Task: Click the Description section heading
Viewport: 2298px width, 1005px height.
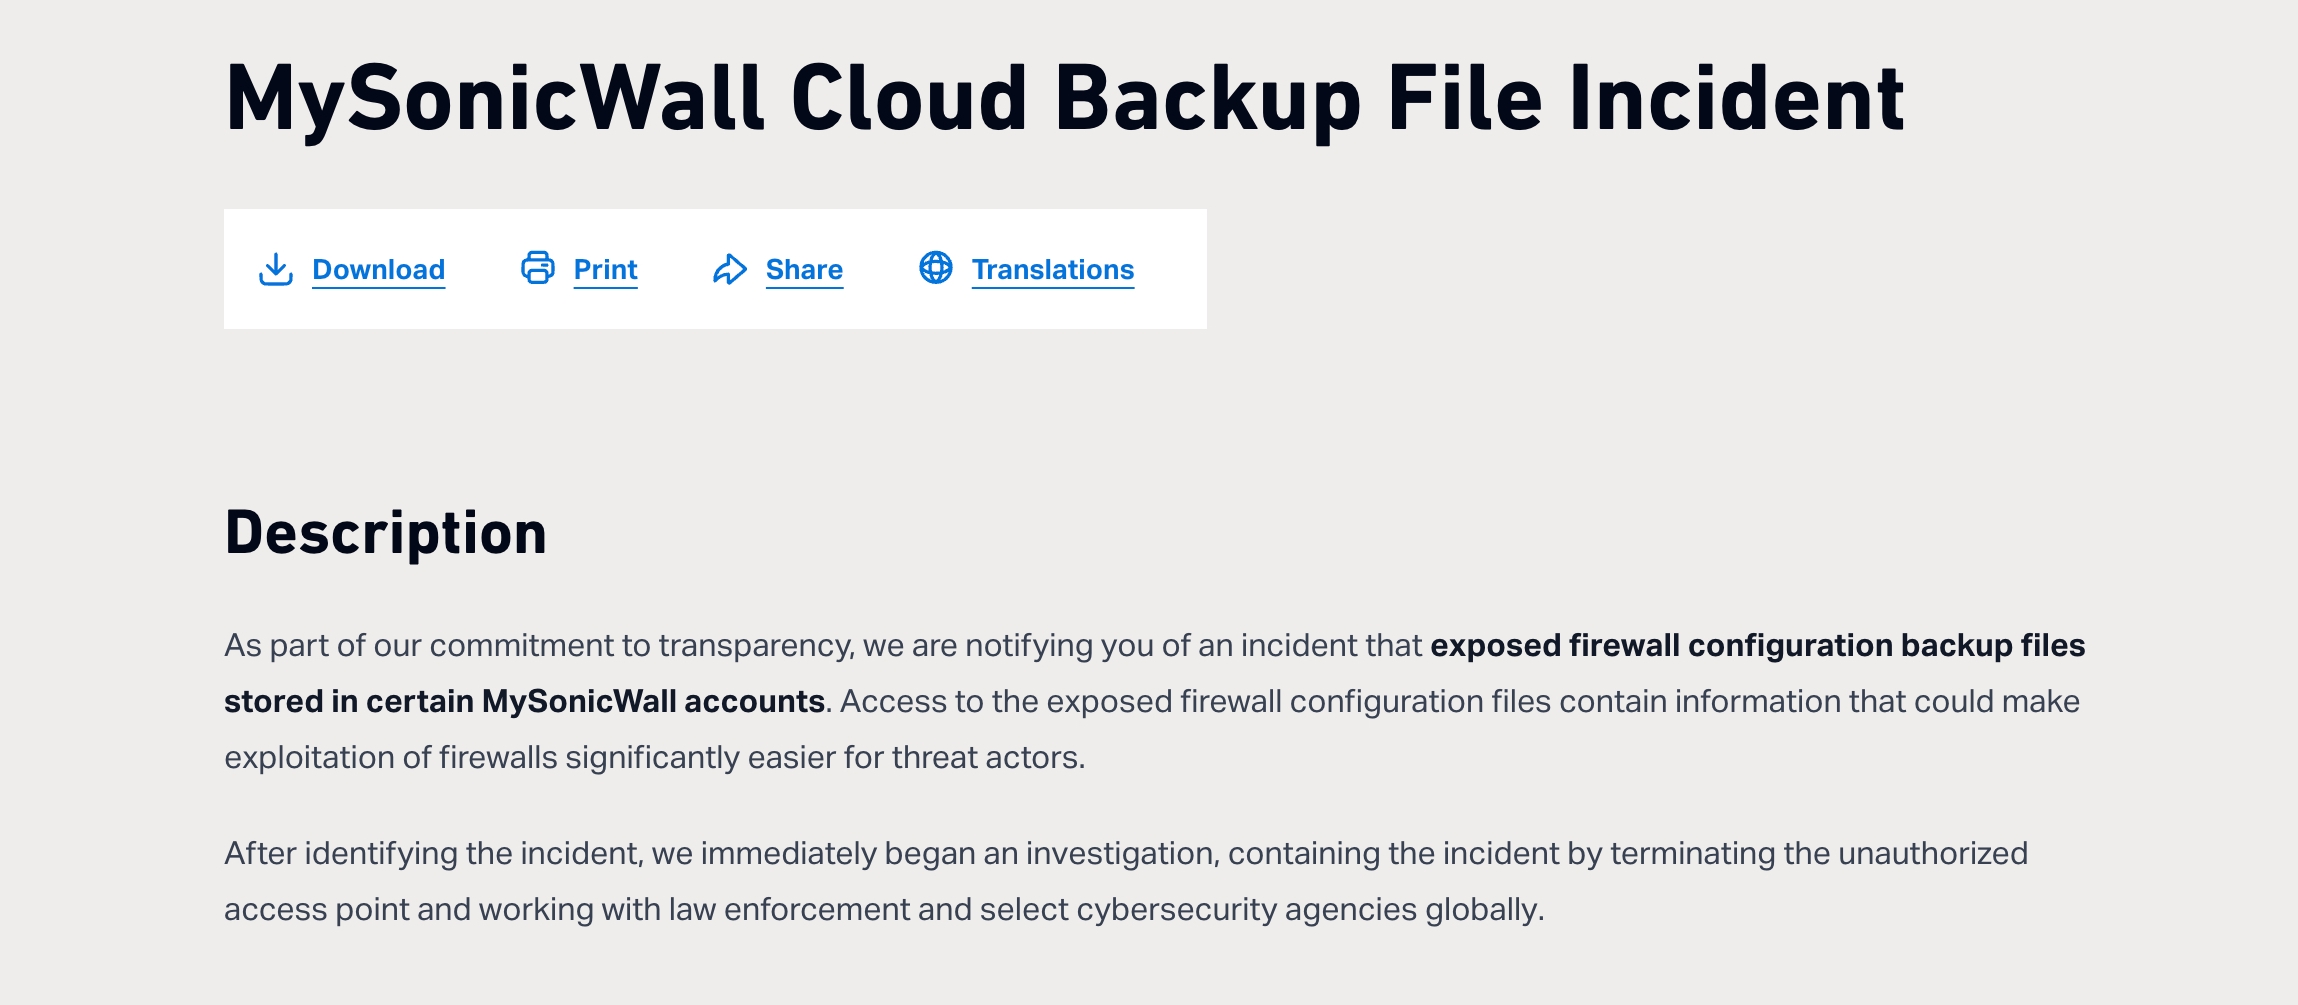Action: click(386, 533)
